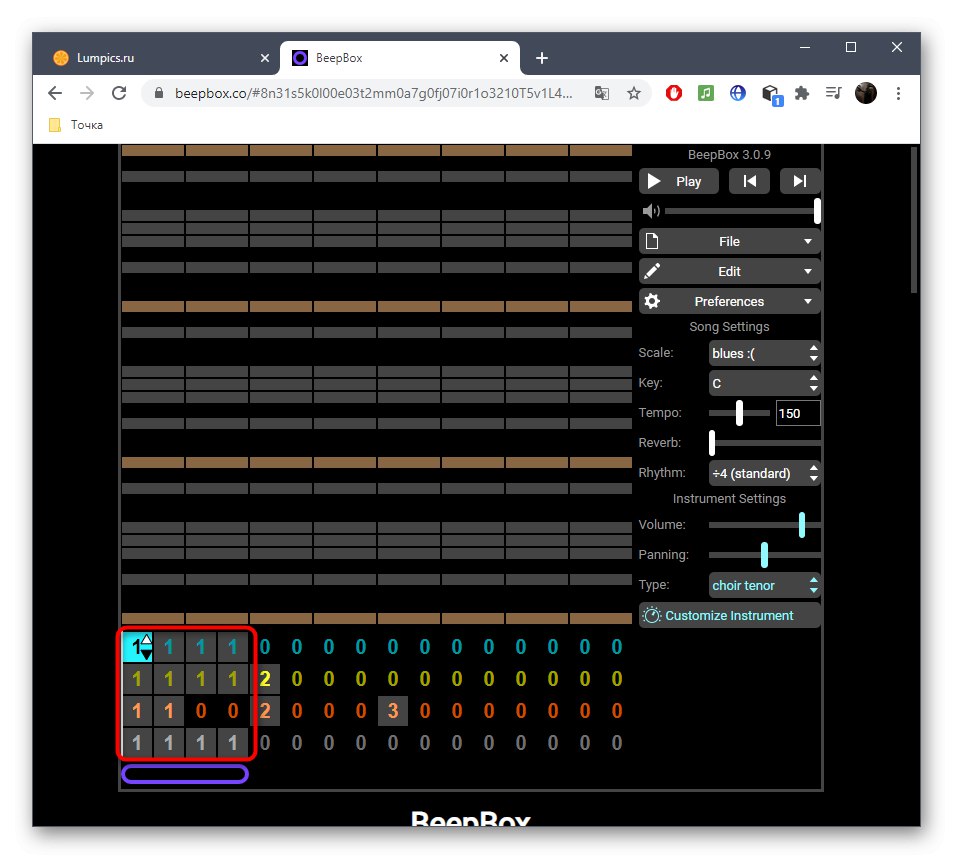Screen dimensions: 953x859
Task: Click the blue globe extension icon
Action: [738, 93]
